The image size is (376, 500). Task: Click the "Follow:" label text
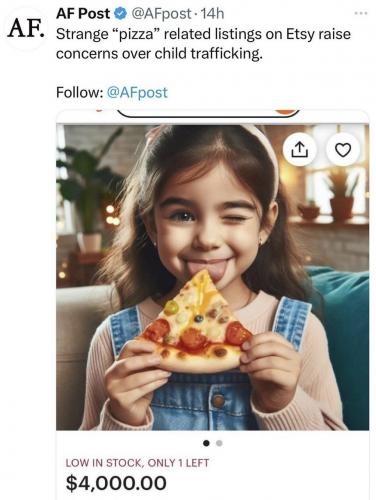pos(80,92)
